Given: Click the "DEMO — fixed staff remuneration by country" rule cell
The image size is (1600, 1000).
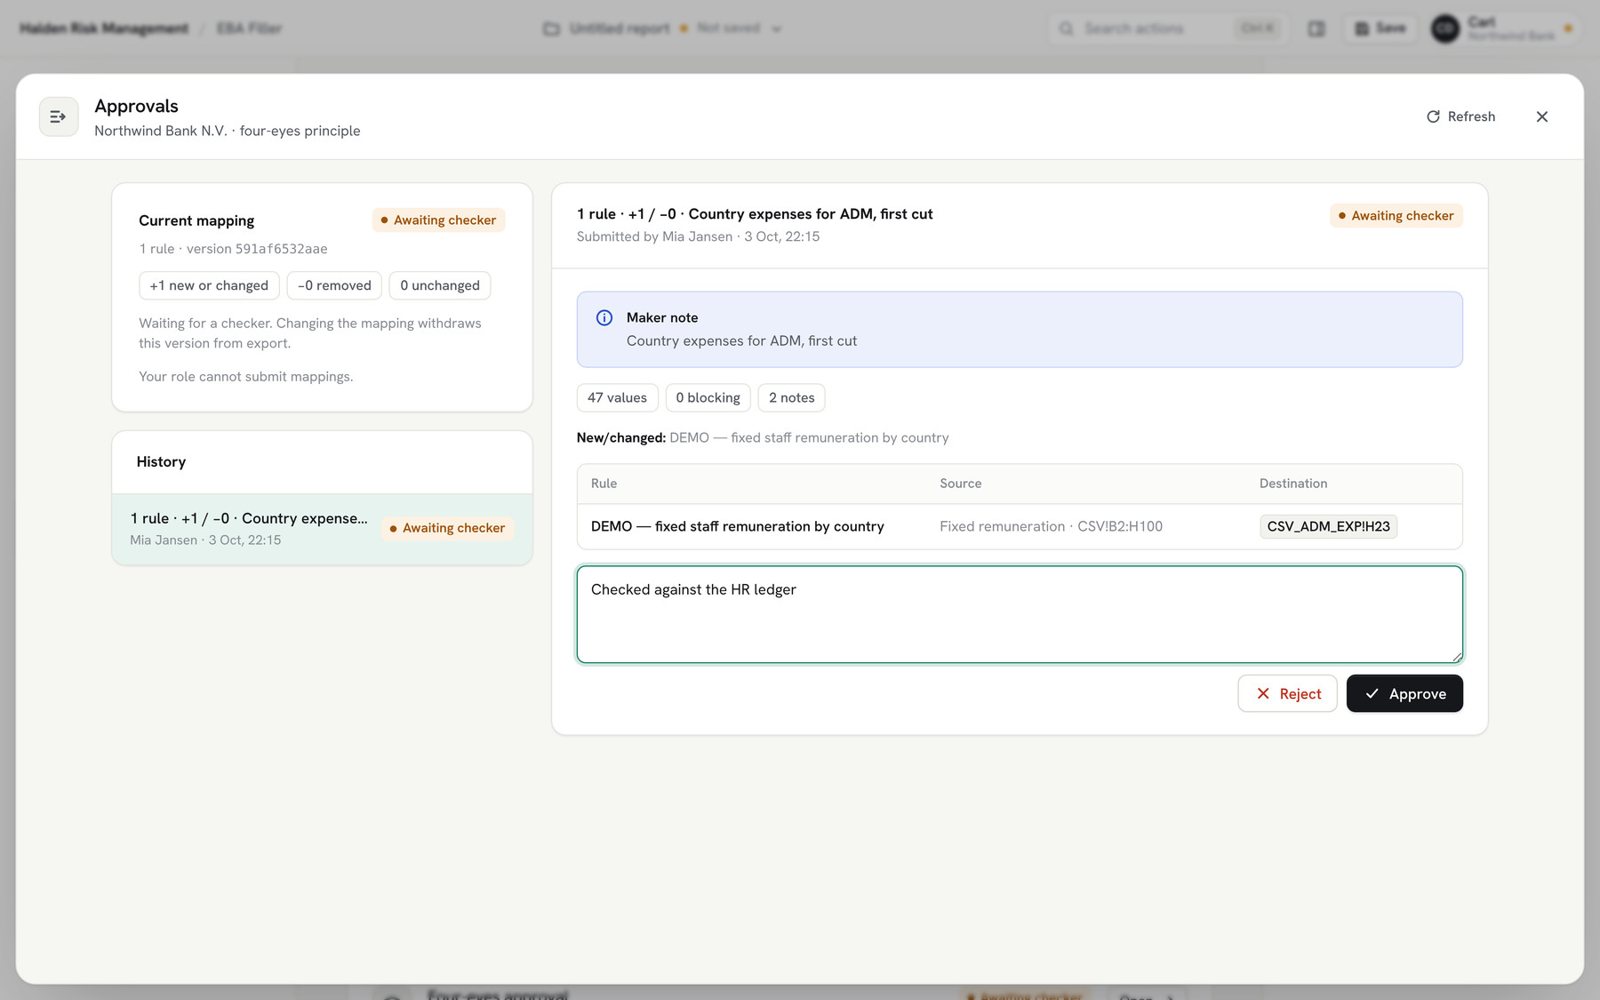Looking at the screenshot, I should [x=737, y=527].
